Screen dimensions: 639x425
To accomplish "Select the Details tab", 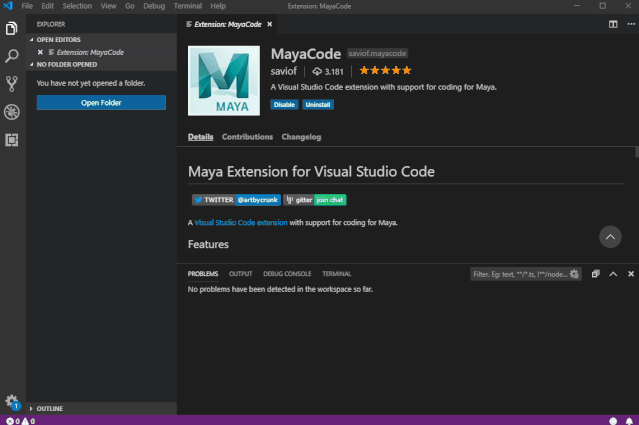I will pos(201,137).
